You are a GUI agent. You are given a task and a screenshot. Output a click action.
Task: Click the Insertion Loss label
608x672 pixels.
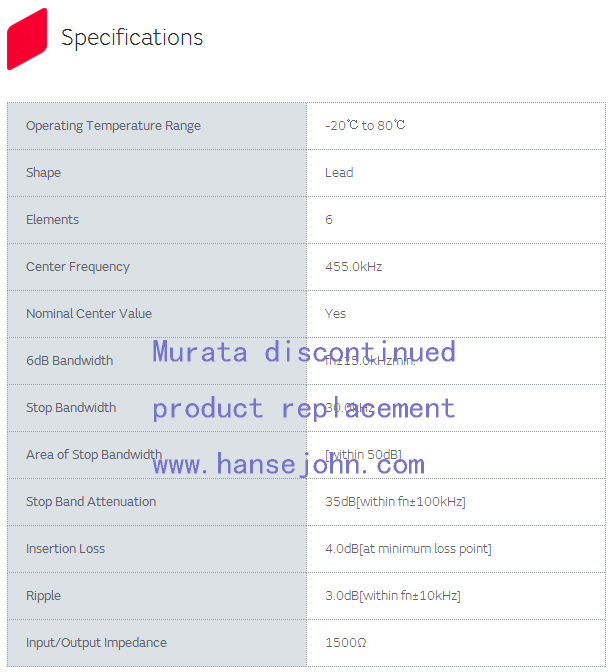65,549
